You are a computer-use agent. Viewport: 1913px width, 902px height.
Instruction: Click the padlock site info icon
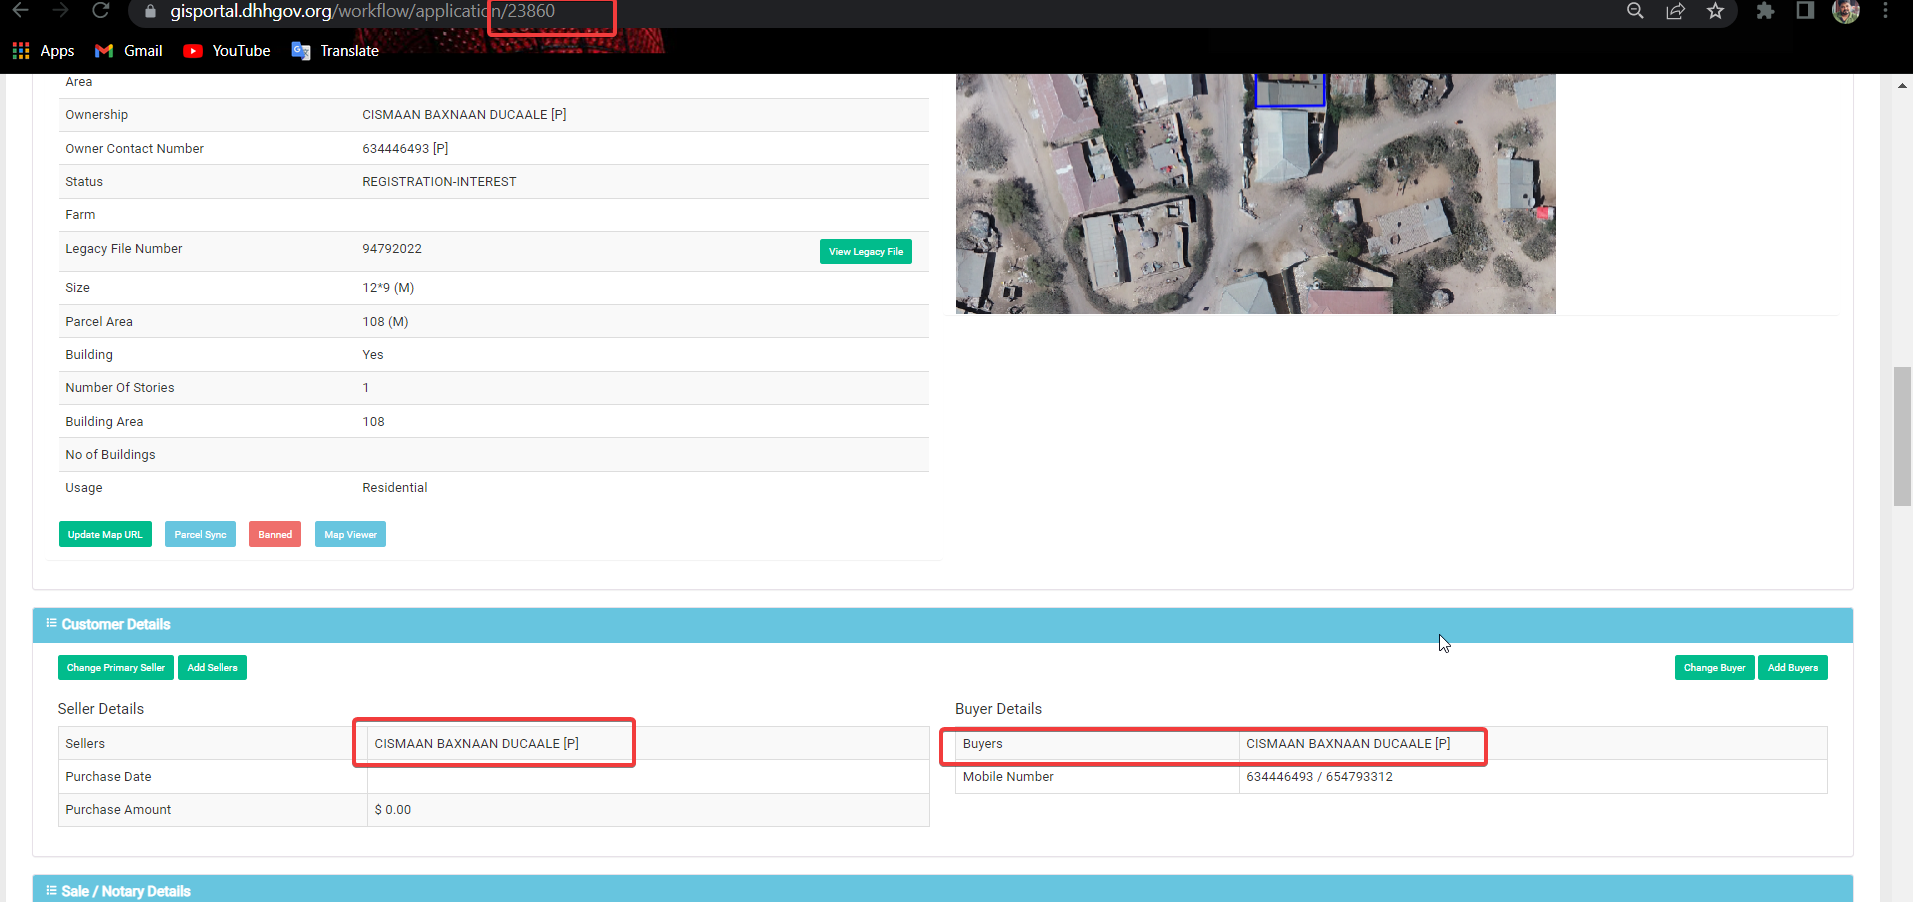(151, 11)
